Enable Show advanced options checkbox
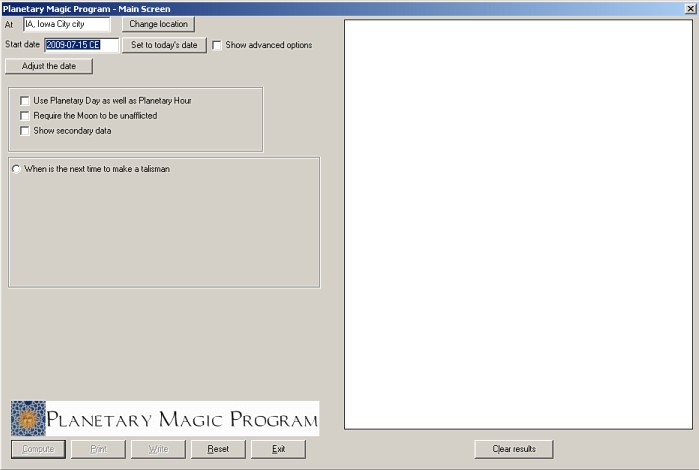This screenshot has width=699, height=470. (218, 45)
